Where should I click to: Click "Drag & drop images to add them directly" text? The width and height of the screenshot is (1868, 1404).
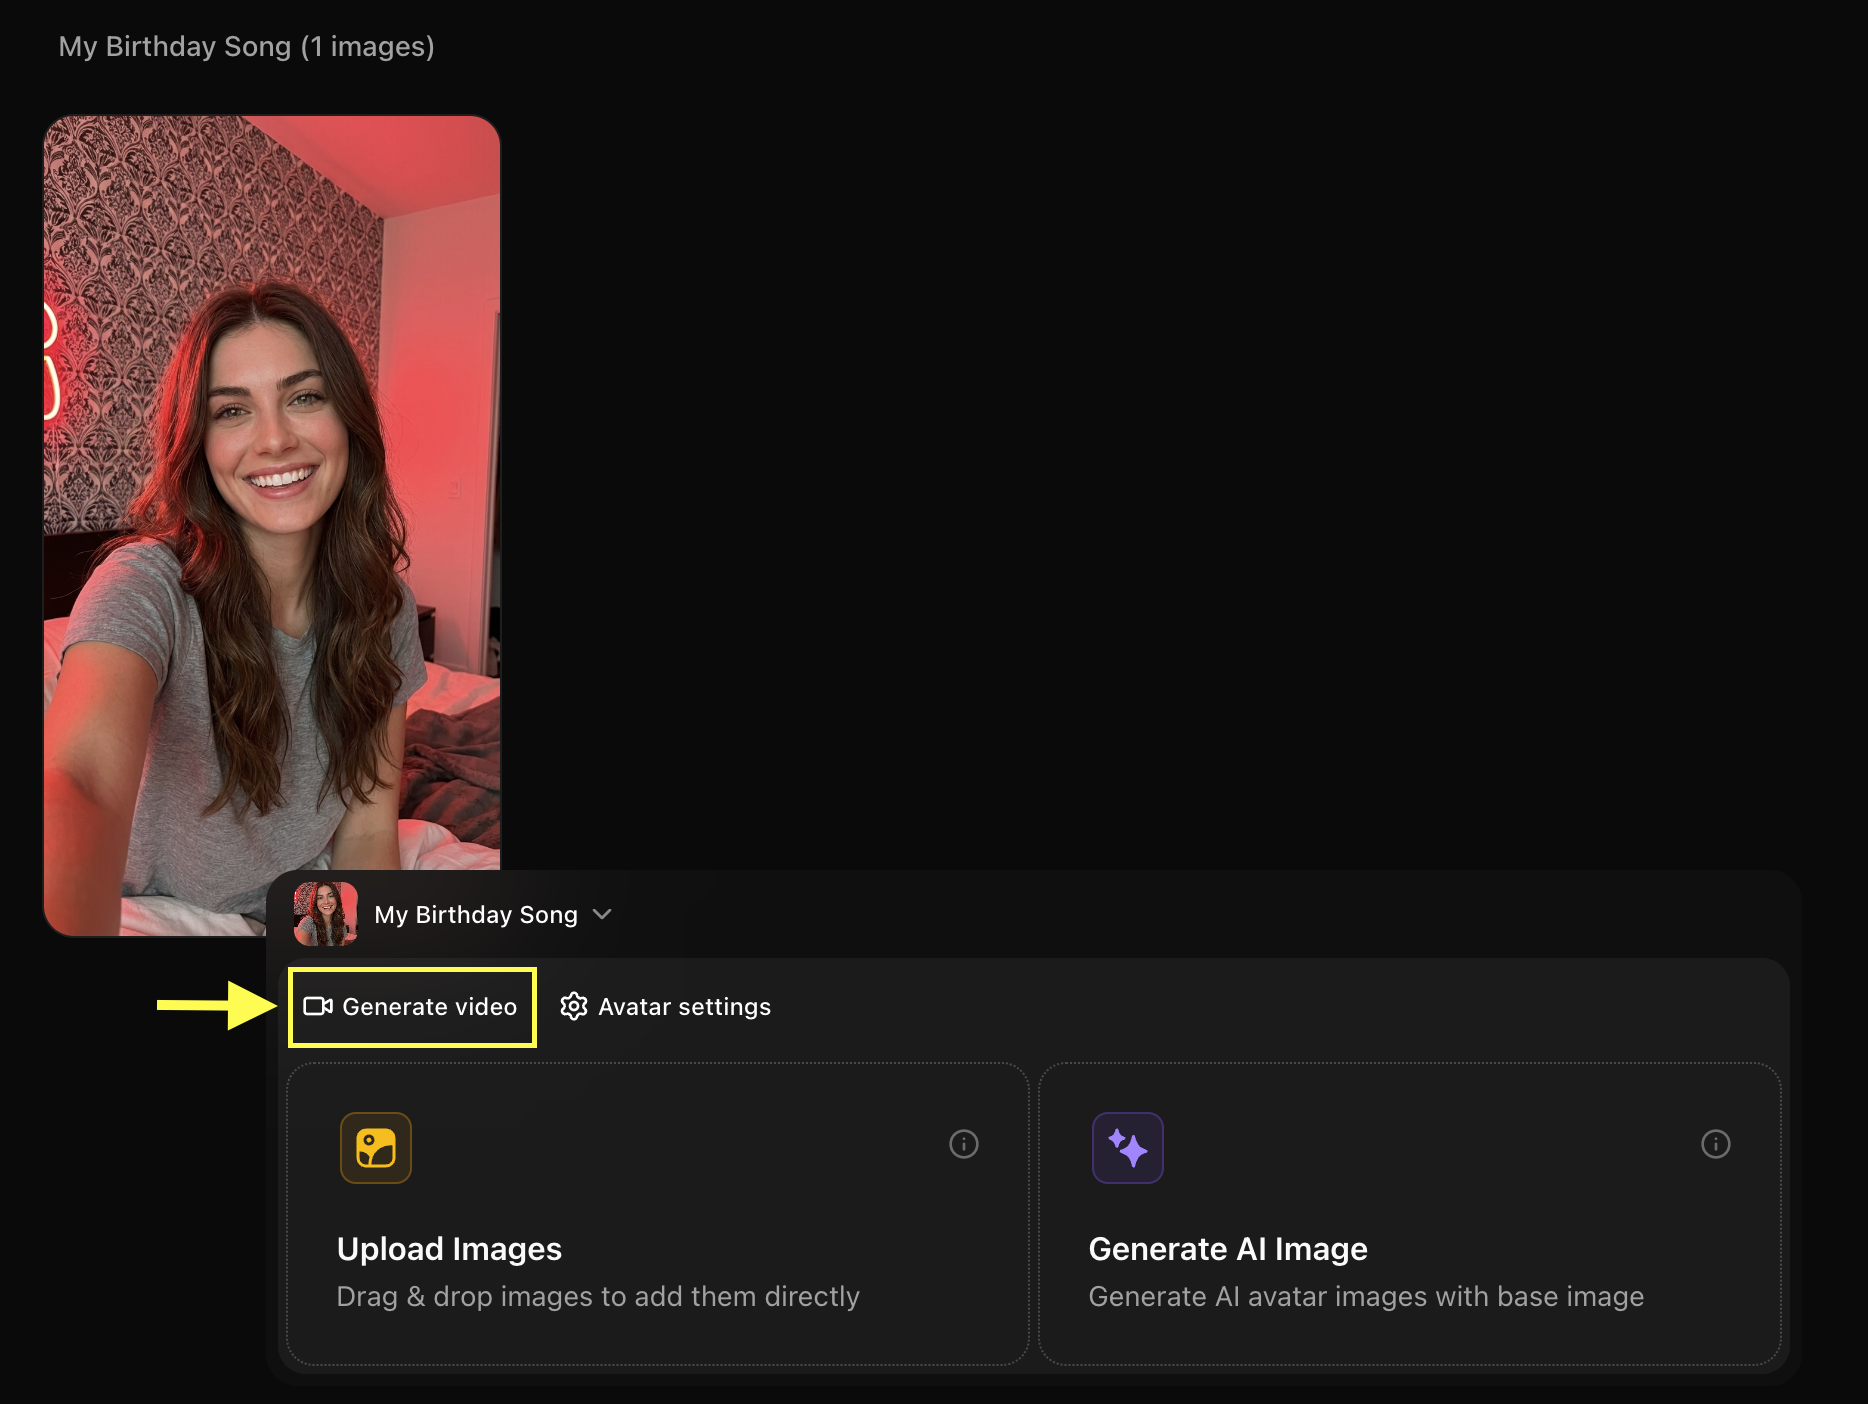[598, 1297]
